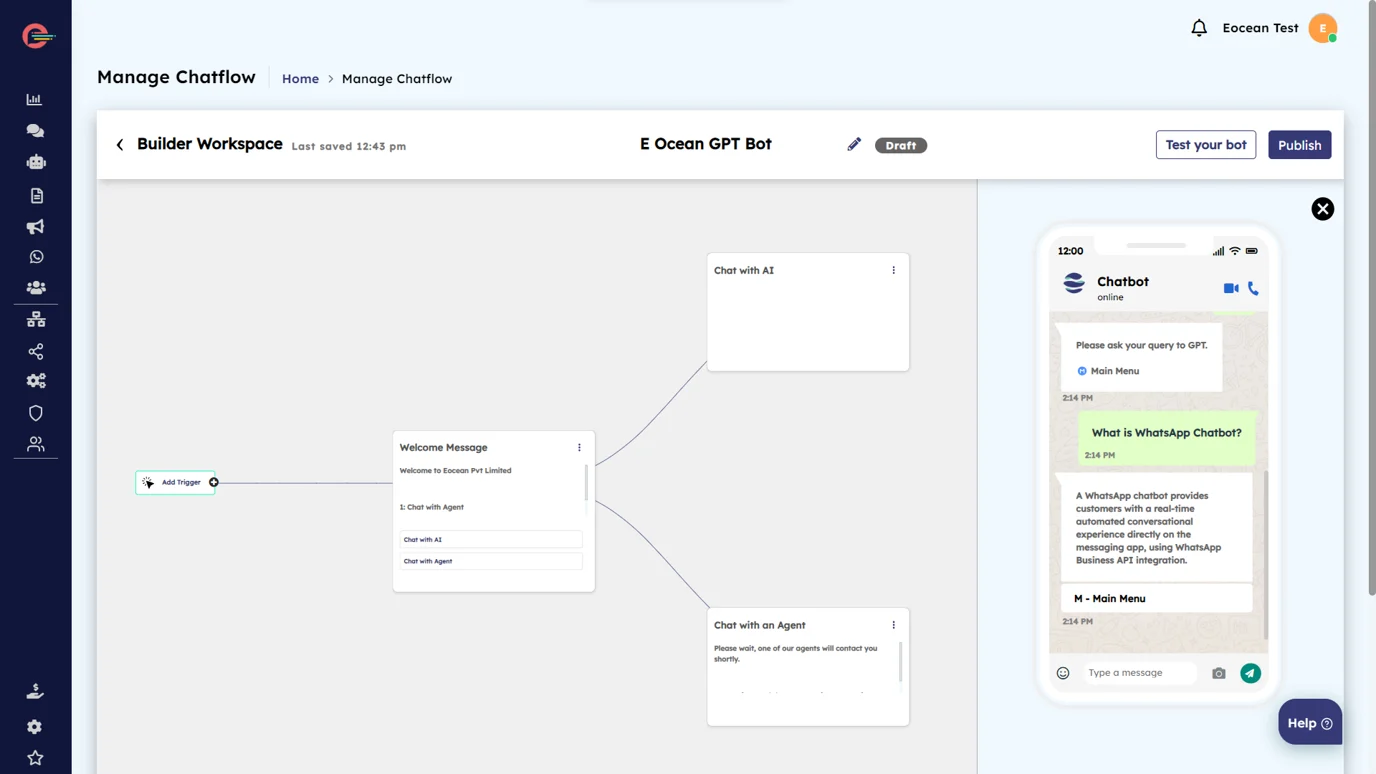This screenshot has width=1376, height=774.
Task: Open the notifications bell
Action: [x=1199, y=28]
